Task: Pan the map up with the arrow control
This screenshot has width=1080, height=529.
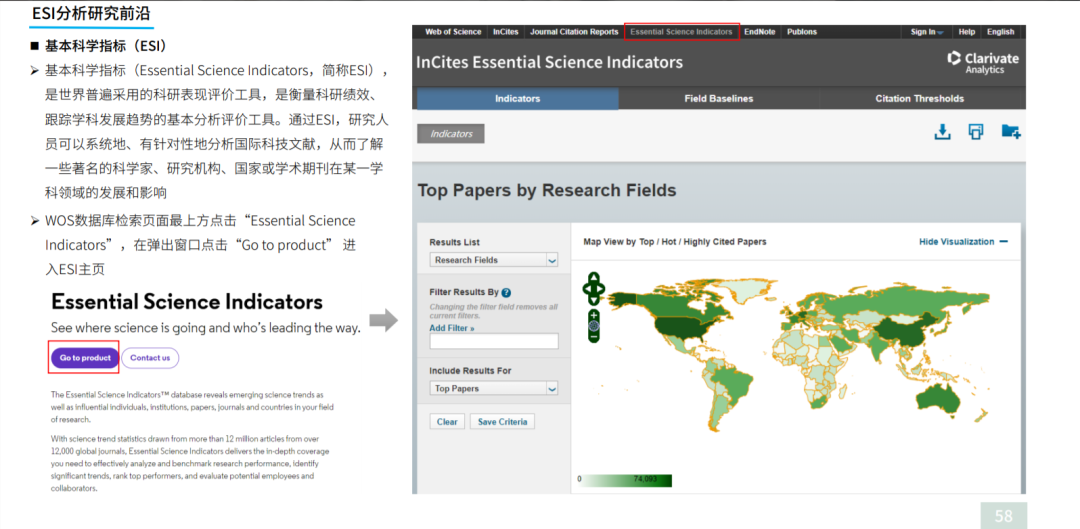Action: (594, 278)
